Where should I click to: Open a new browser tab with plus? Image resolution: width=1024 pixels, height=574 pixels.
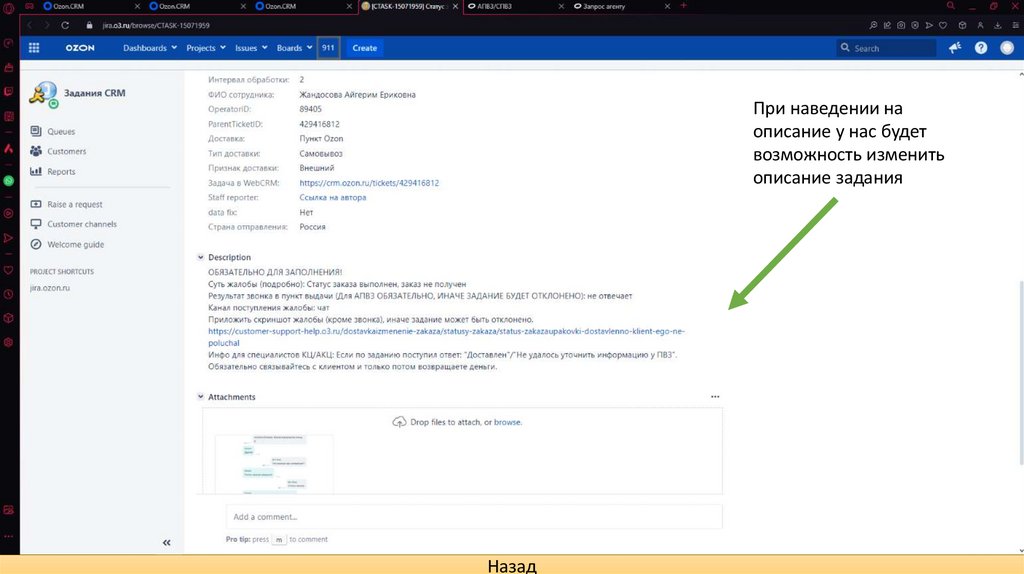[684, 6]
